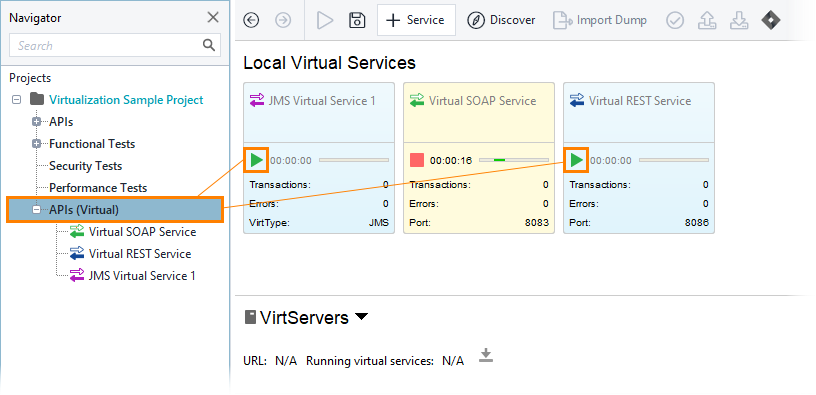Open the Discover tool

[x=501, y=20]
